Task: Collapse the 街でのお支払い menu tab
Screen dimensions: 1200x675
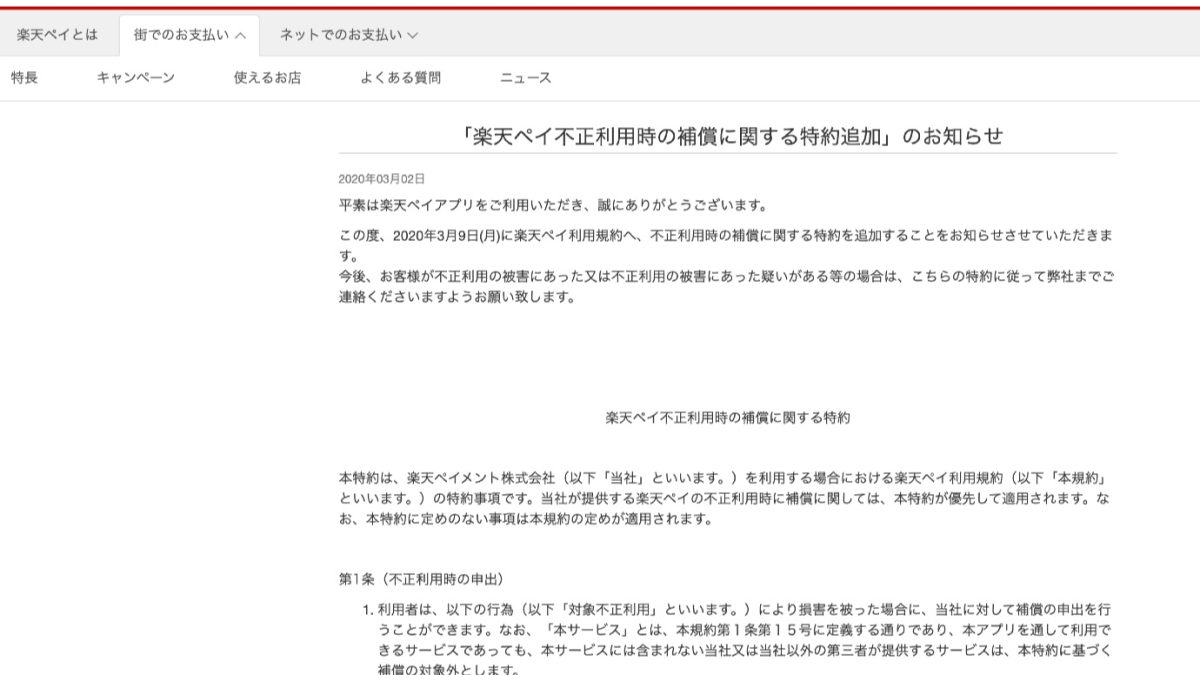Action: tap(189, 35)
